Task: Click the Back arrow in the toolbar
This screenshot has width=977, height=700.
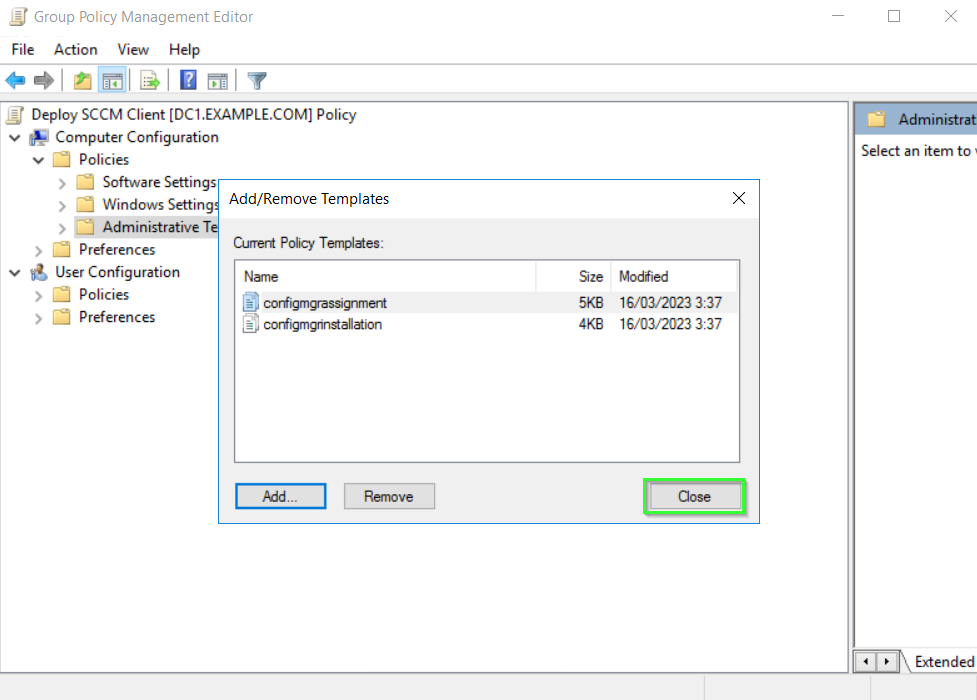Action: click(16, 81)
